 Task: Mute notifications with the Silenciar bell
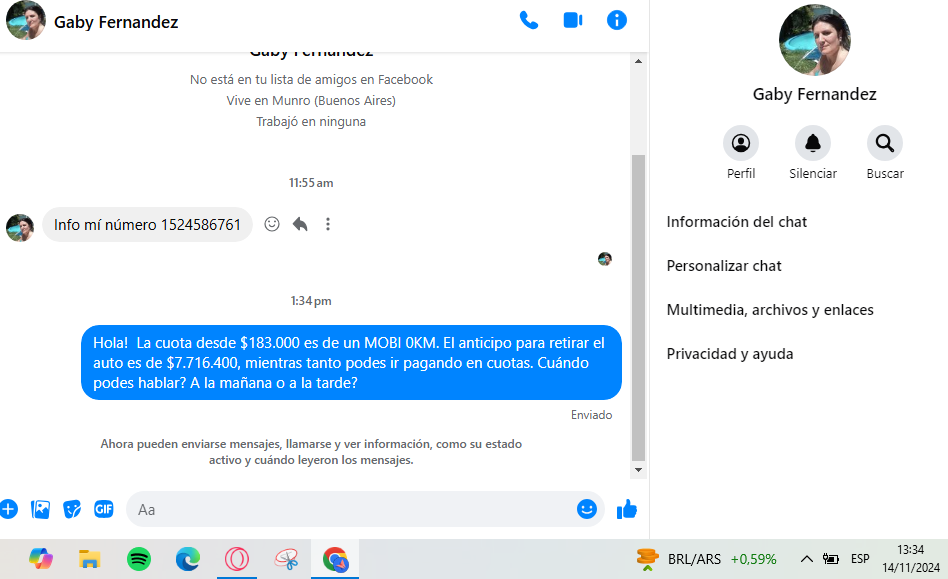click(x=812, y=144)
